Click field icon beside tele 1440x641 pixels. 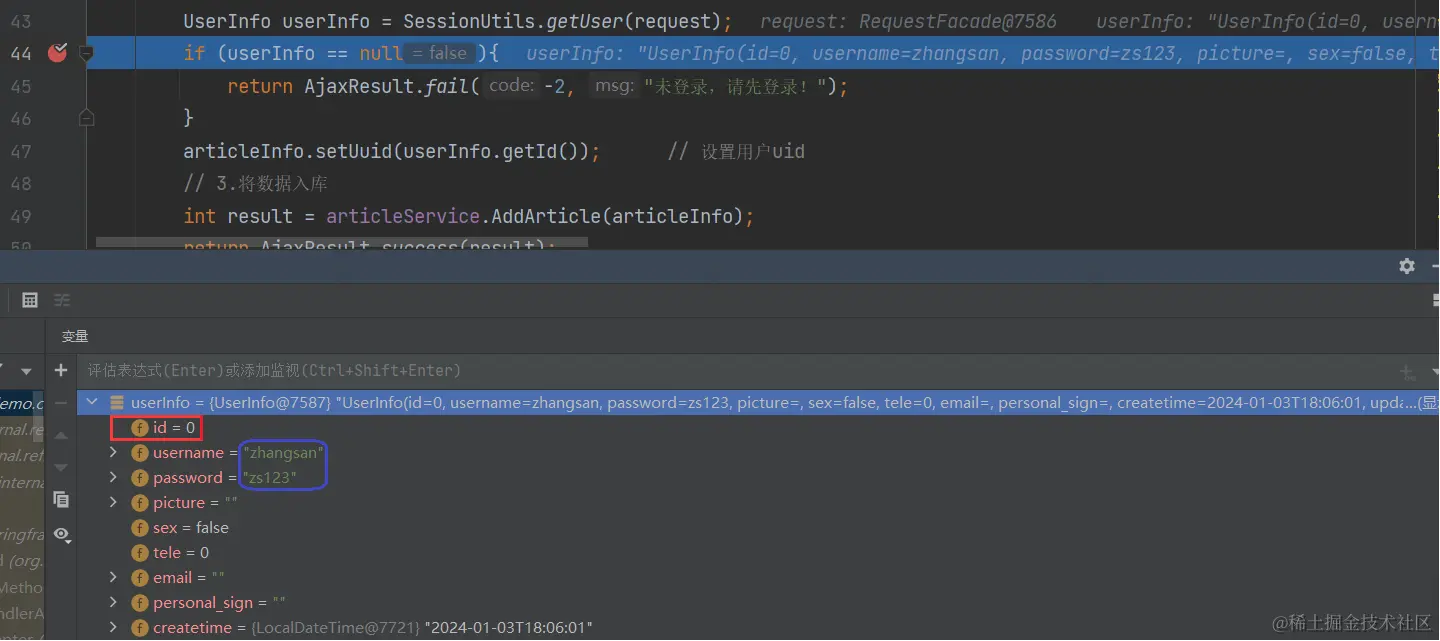pos(140,553)
